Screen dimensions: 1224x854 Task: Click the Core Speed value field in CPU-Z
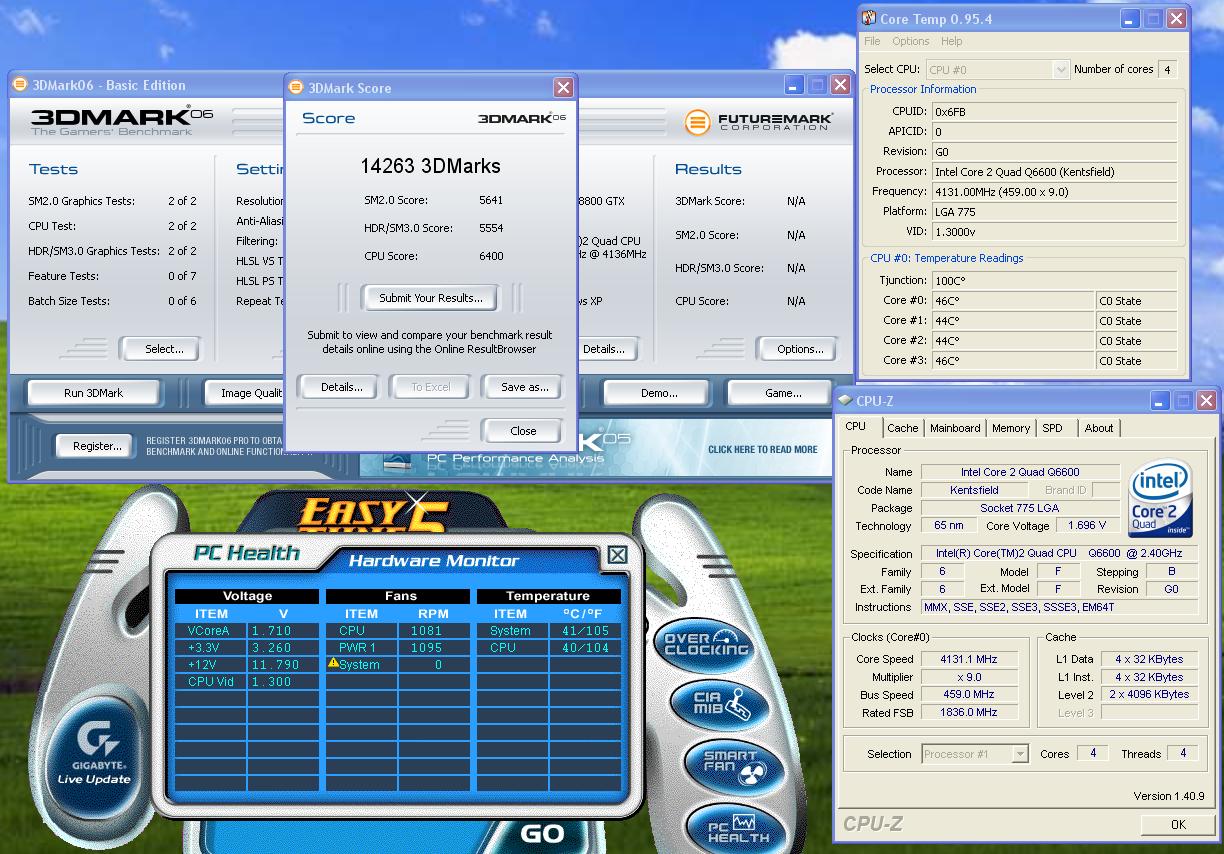click(969, 659)
